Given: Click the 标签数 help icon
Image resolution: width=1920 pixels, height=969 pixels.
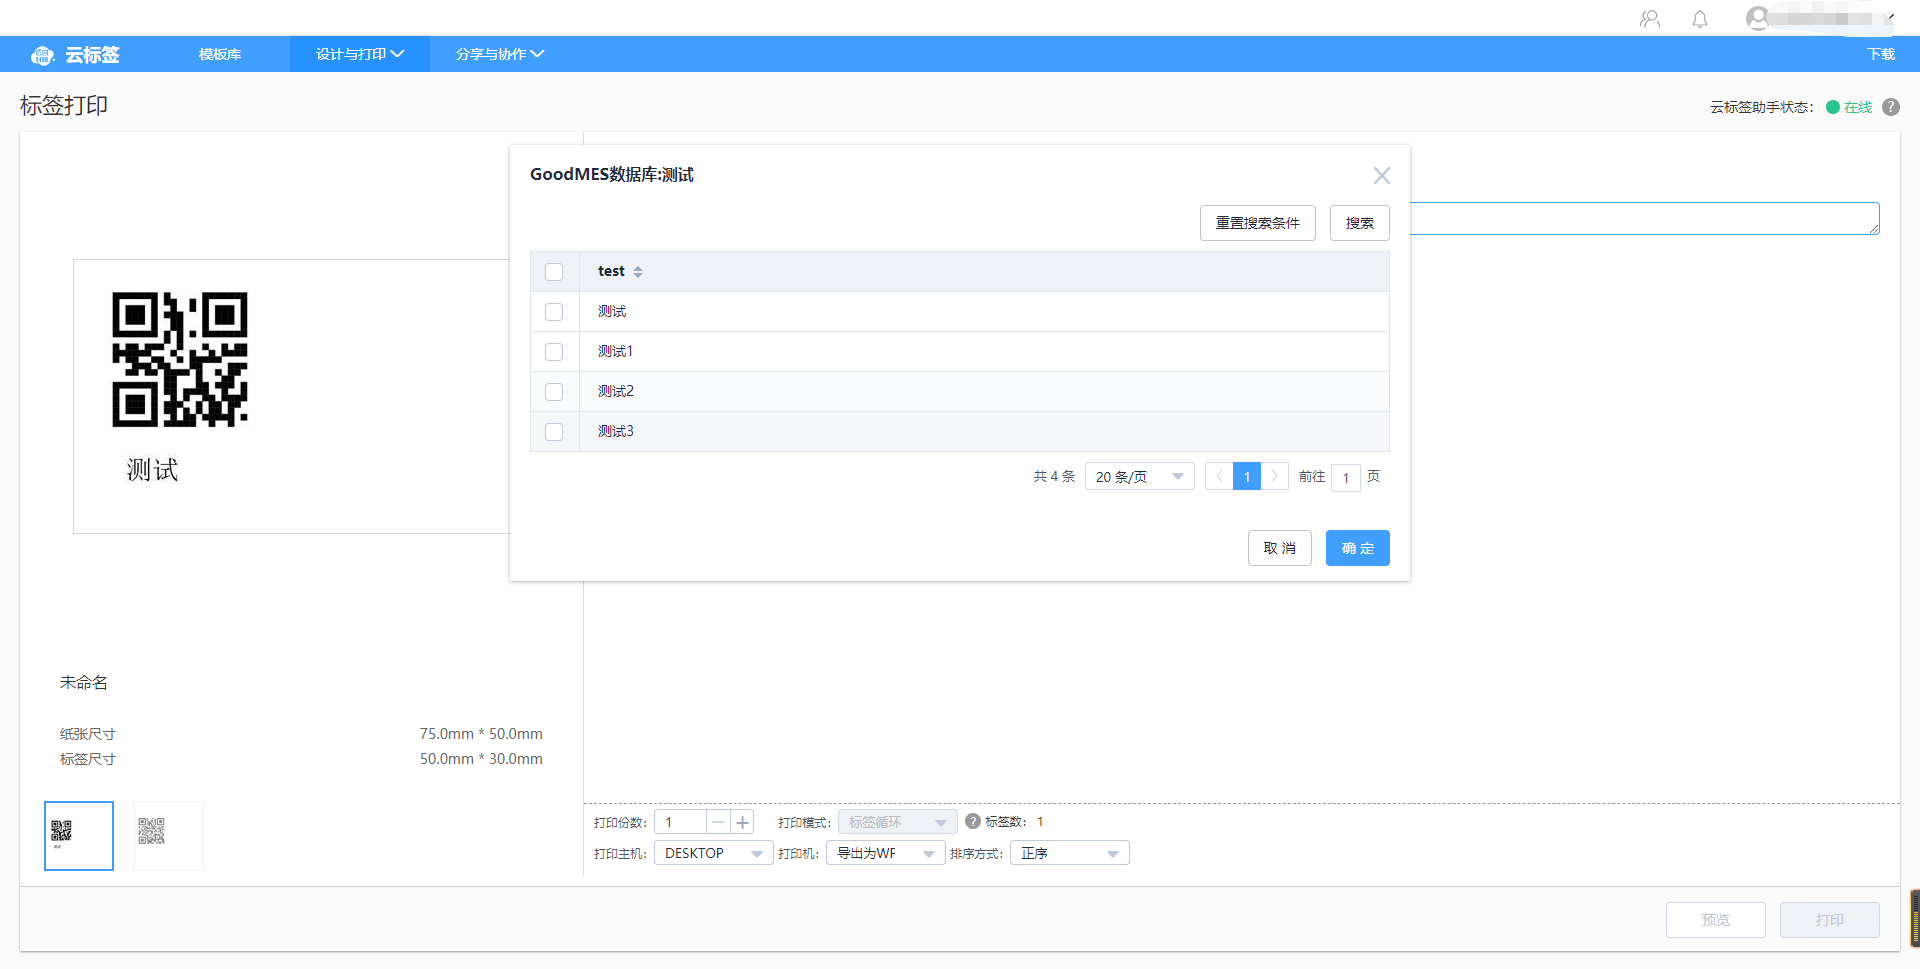Looking at the screenshot, I should [x=972, y=821].
